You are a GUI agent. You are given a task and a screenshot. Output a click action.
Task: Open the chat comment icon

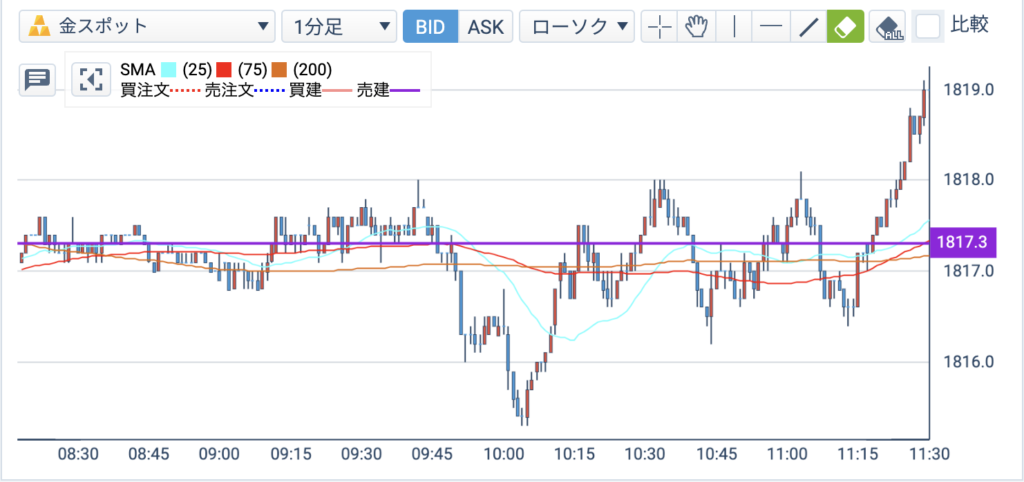(x=37, y=80)
